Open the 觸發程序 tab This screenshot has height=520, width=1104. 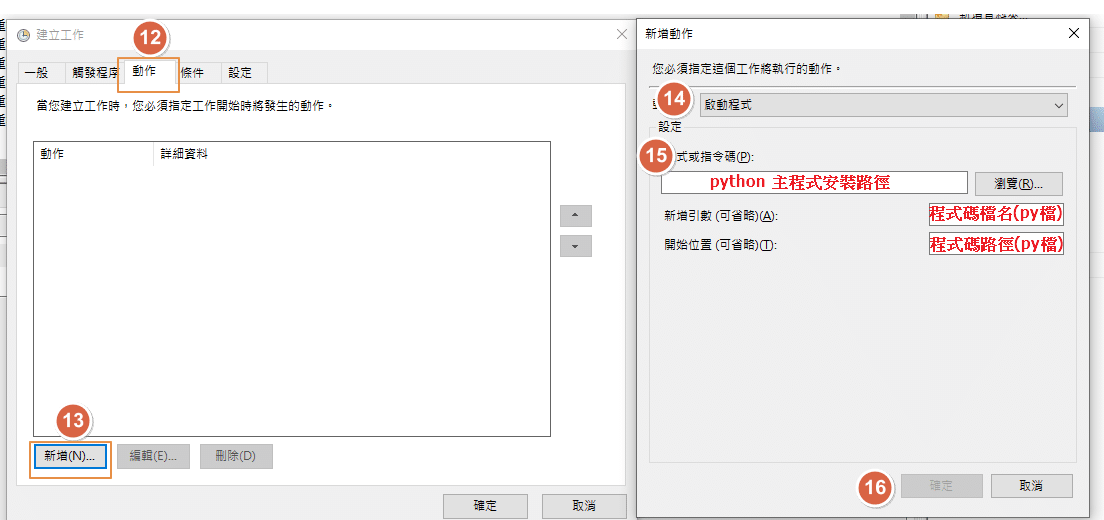pyautogui.click(x=94, y=73)
